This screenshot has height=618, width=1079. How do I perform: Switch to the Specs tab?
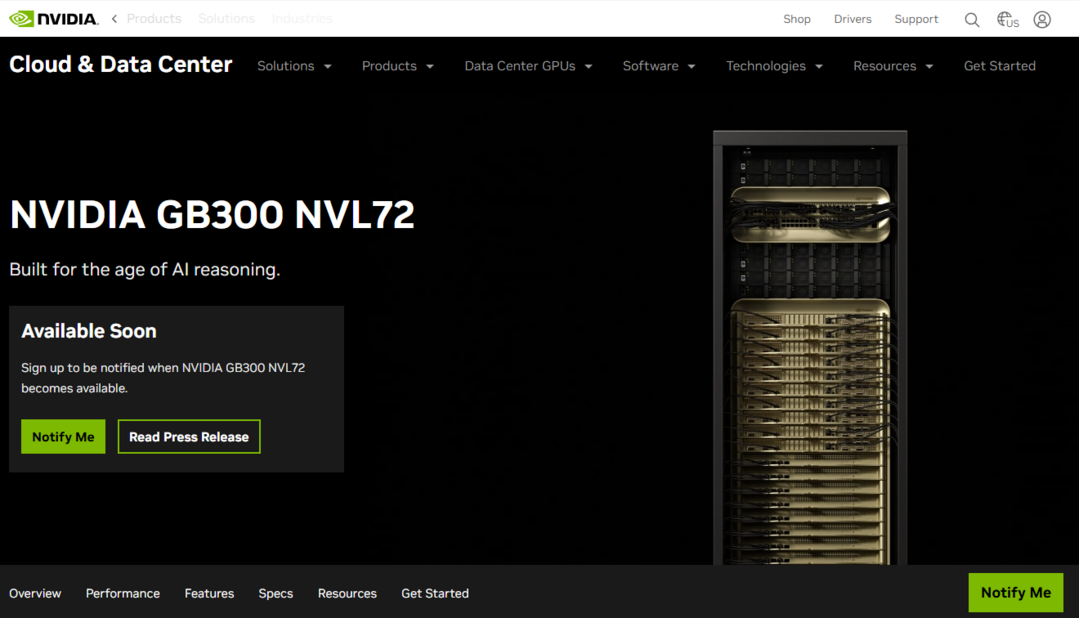276,593
